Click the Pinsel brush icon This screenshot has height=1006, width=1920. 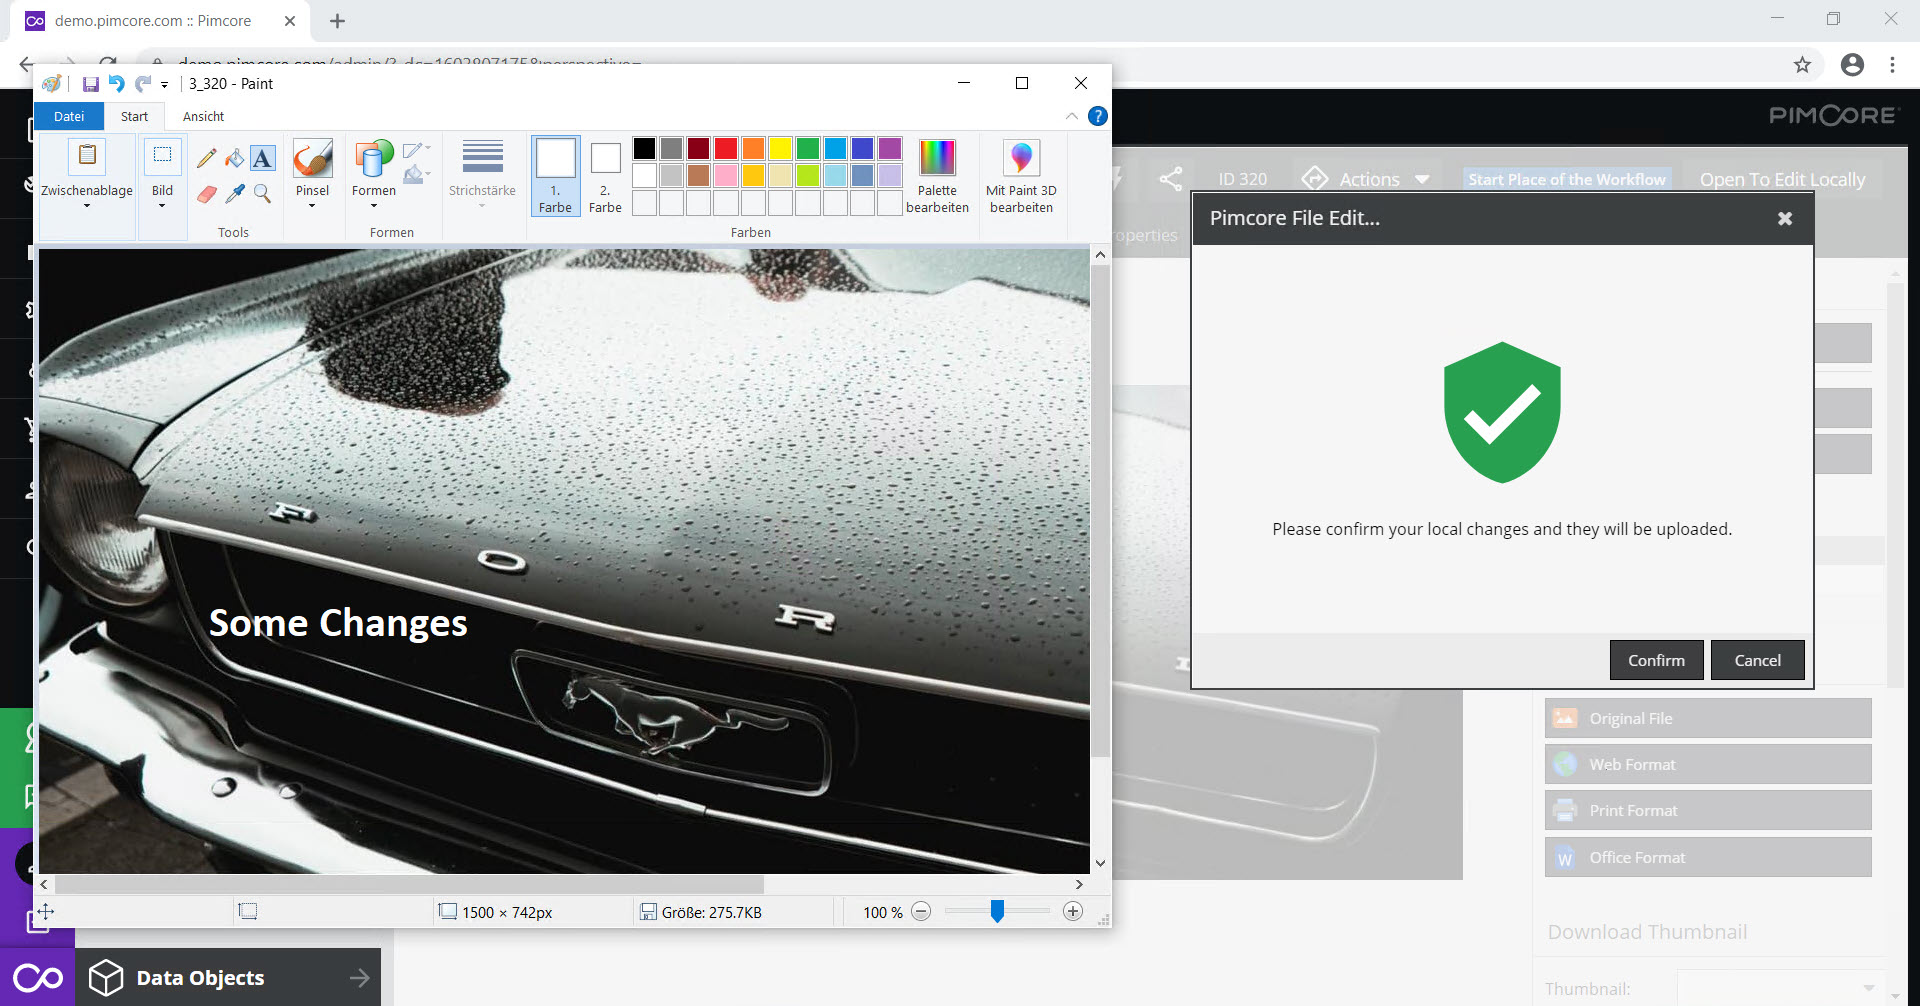(x=312, y=158)
